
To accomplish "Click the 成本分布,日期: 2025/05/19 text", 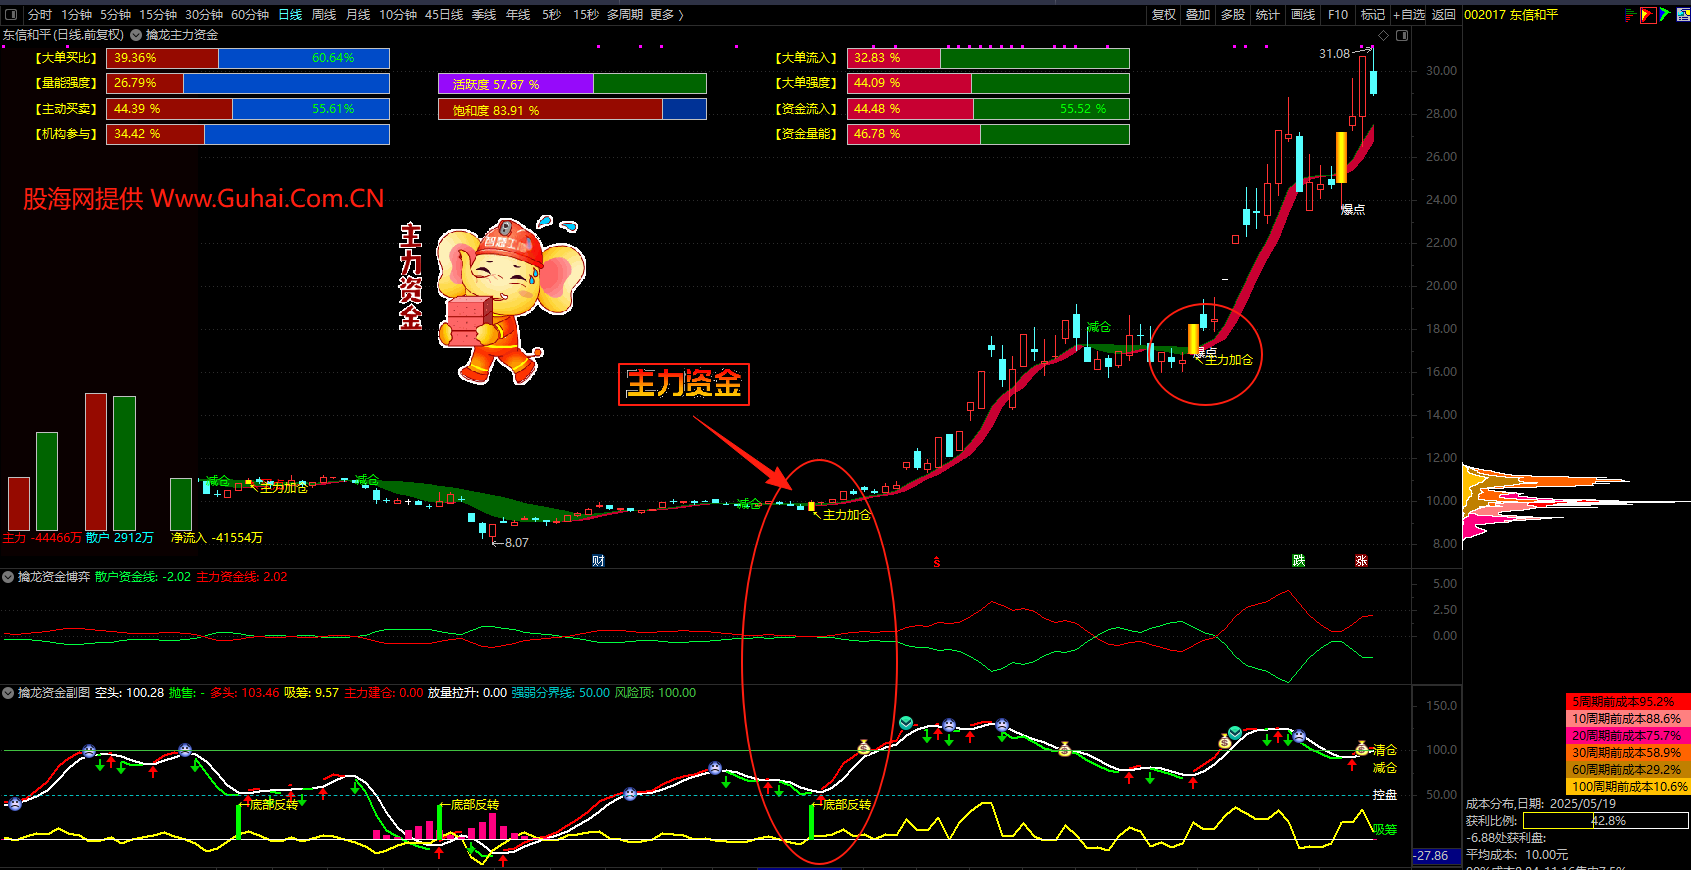I will [x=1541, y=804].
